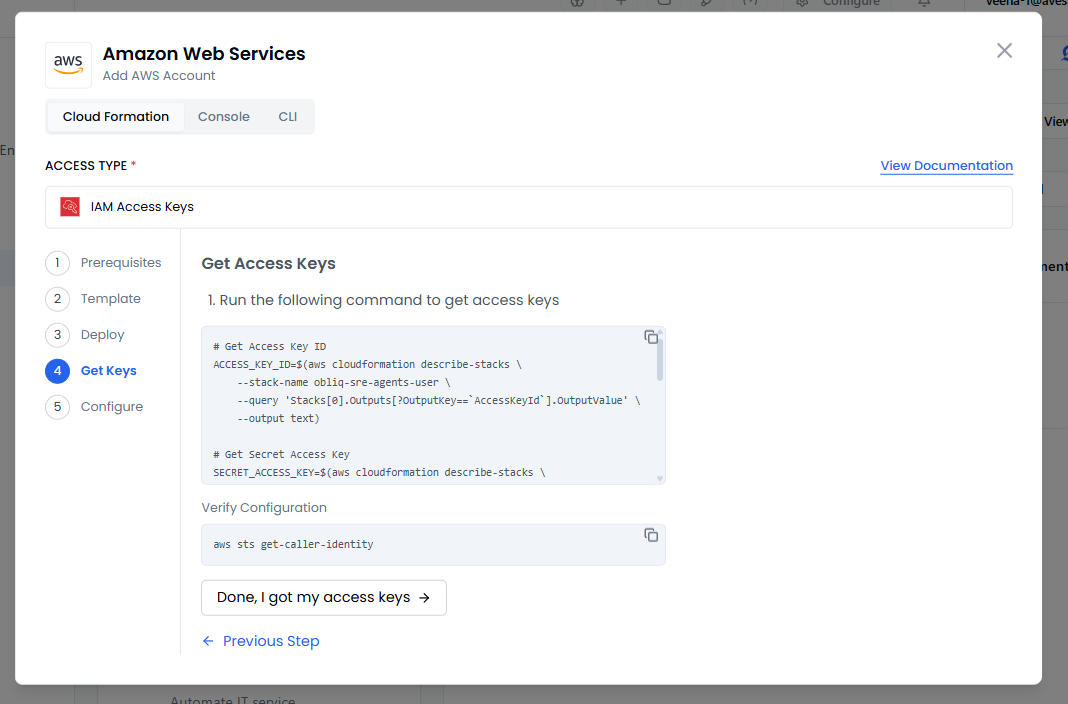This screenshot has width=1068, height=704.
Task: Select the CLI tab
Action: [x=287, y=117]
